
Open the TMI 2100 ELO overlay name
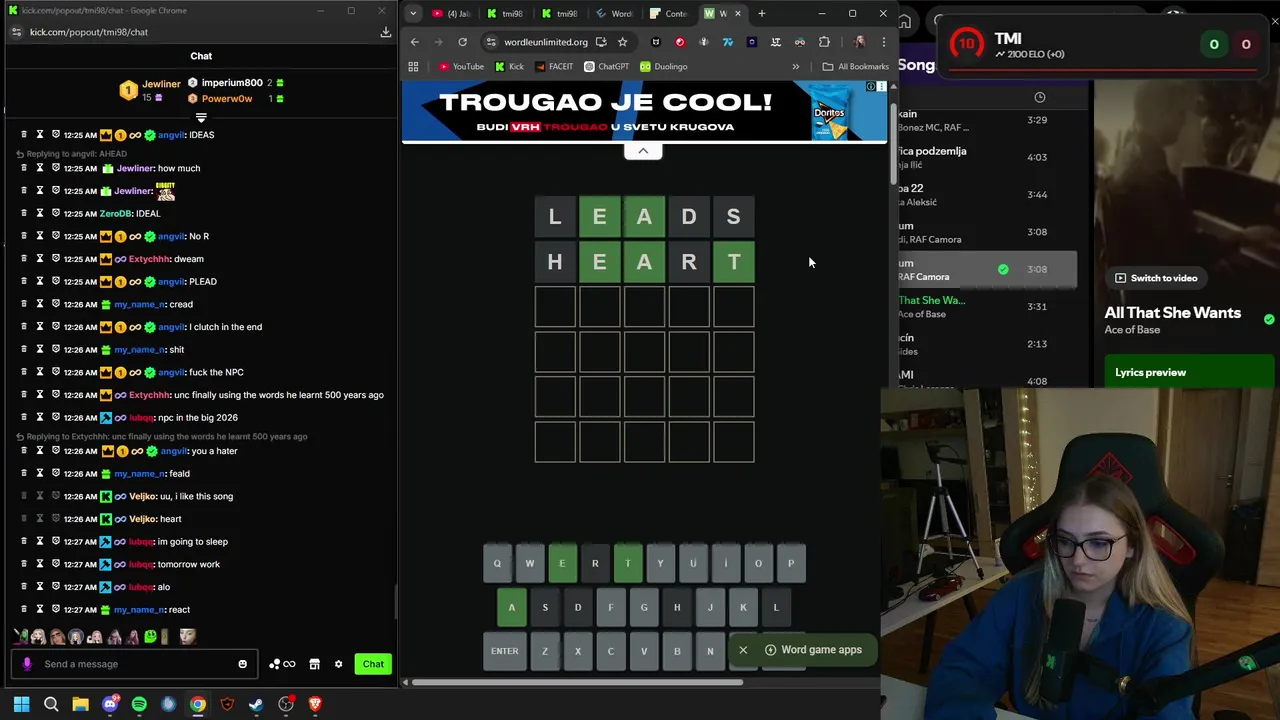[1008, 38]
